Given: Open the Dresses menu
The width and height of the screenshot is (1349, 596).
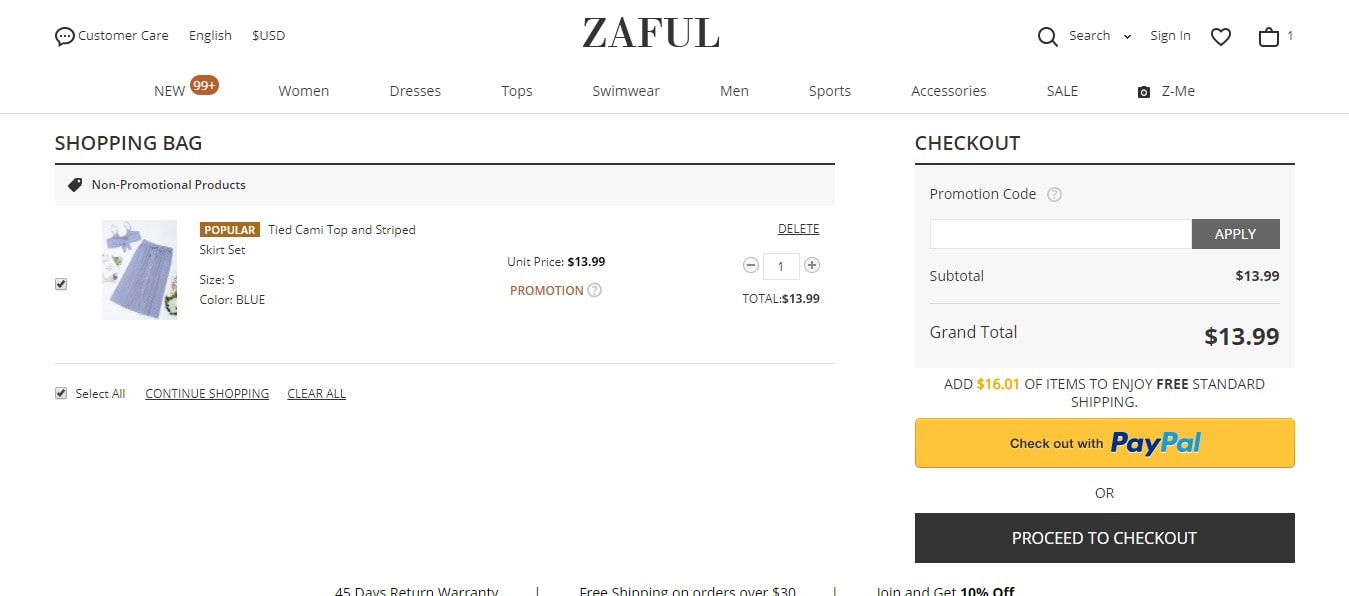Looking at the screenshot, I should pos(415,91).
